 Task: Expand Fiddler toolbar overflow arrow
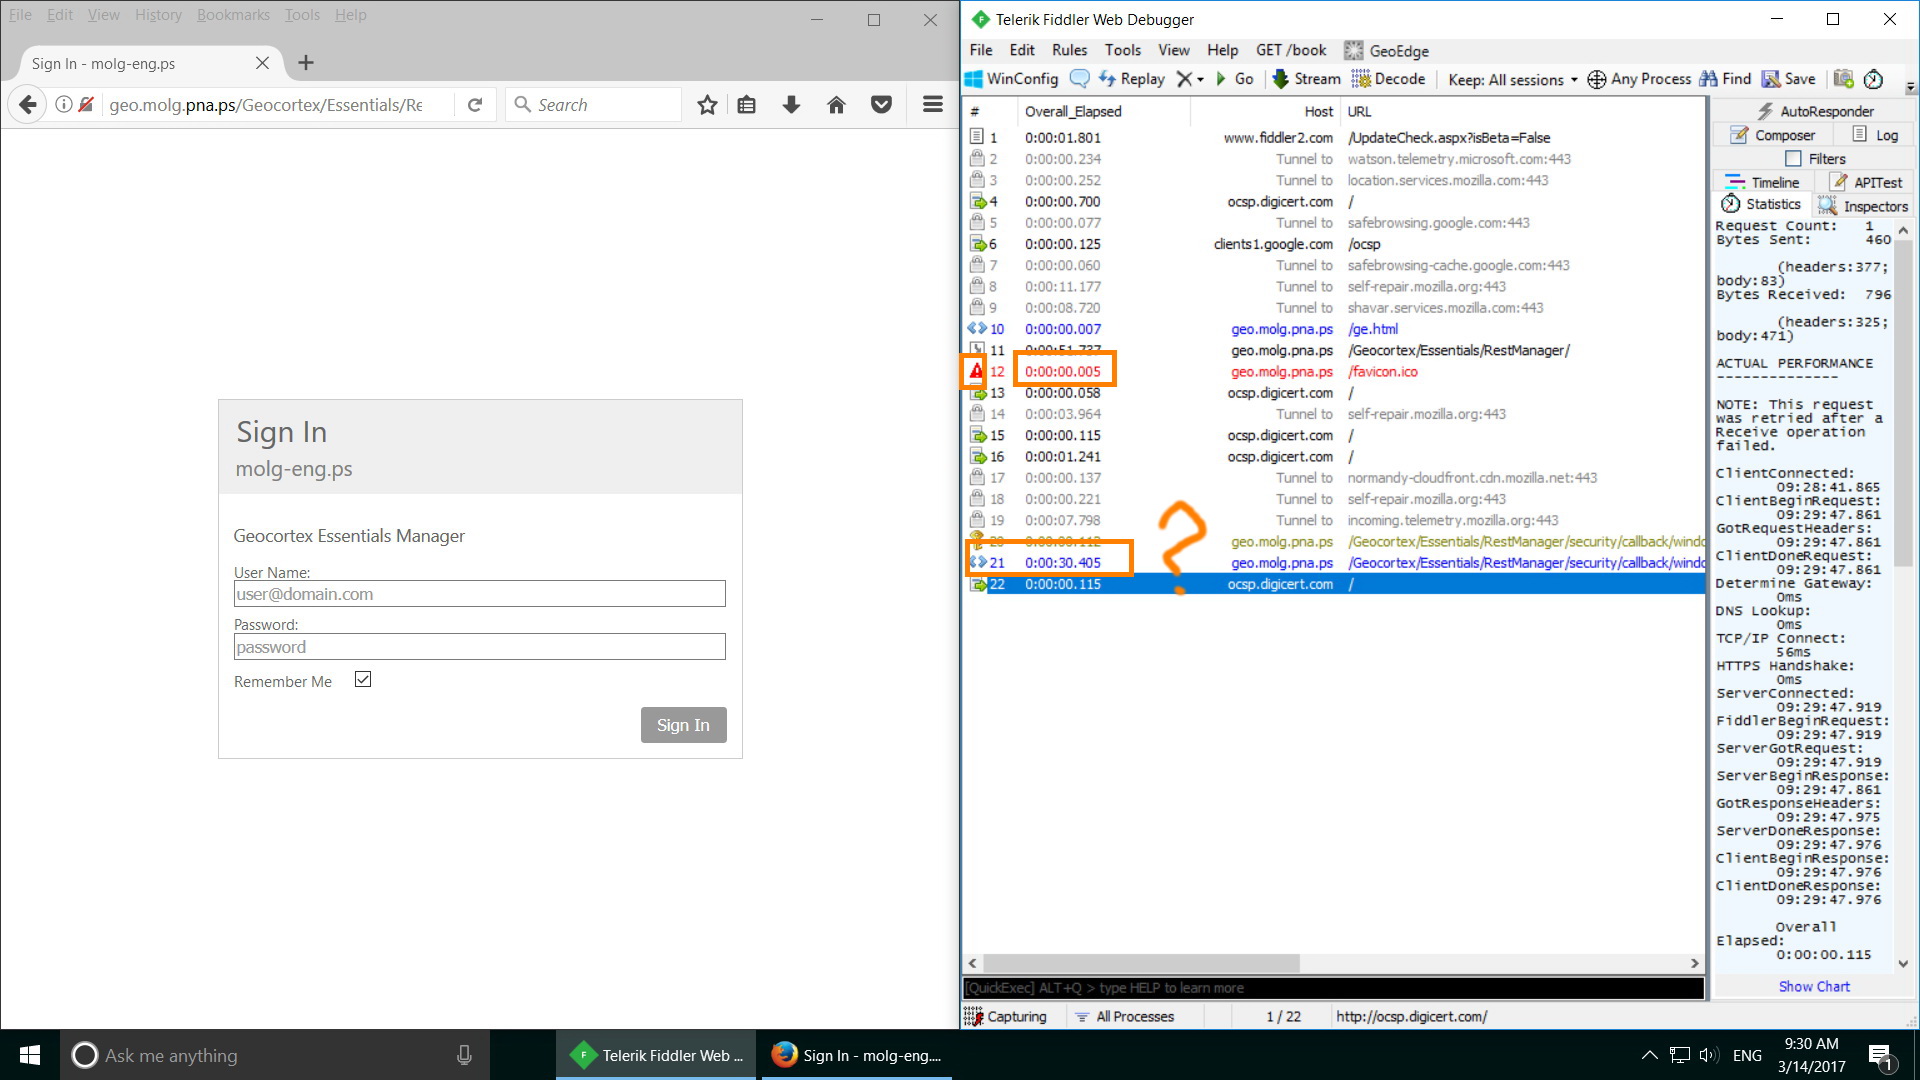[1910, 87]
